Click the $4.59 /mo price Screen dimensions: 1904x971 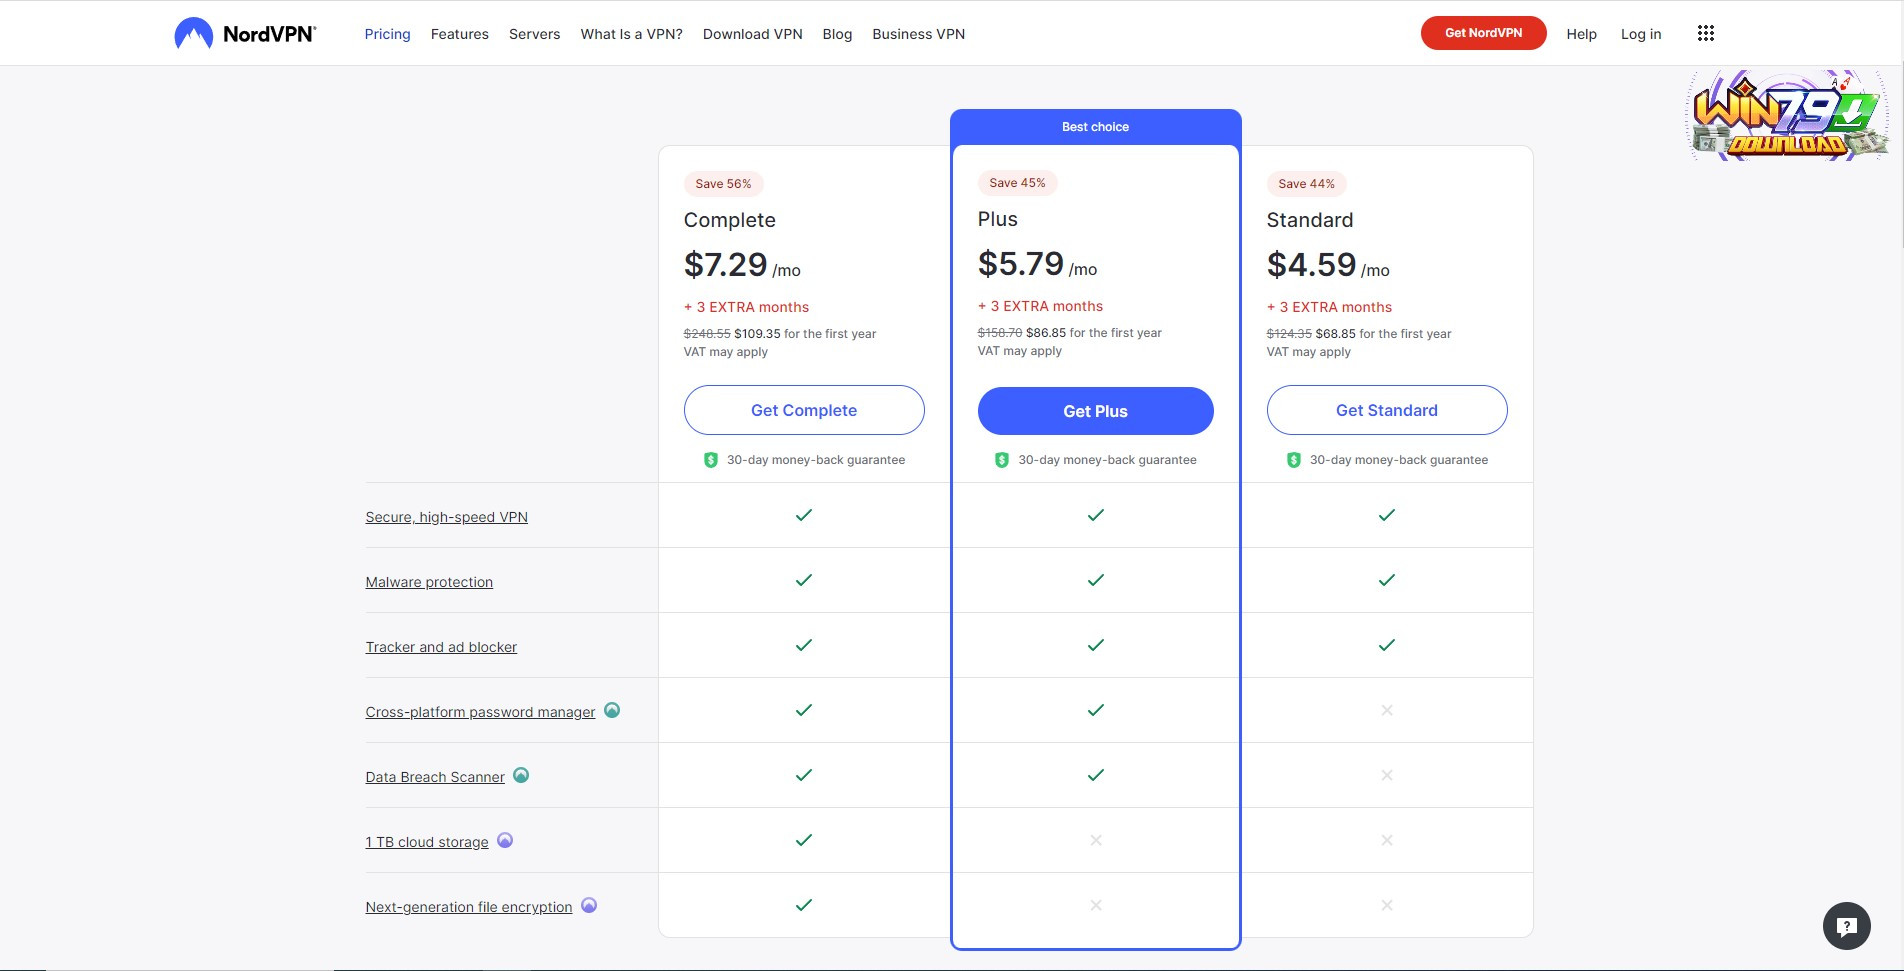click(1328, 265)
